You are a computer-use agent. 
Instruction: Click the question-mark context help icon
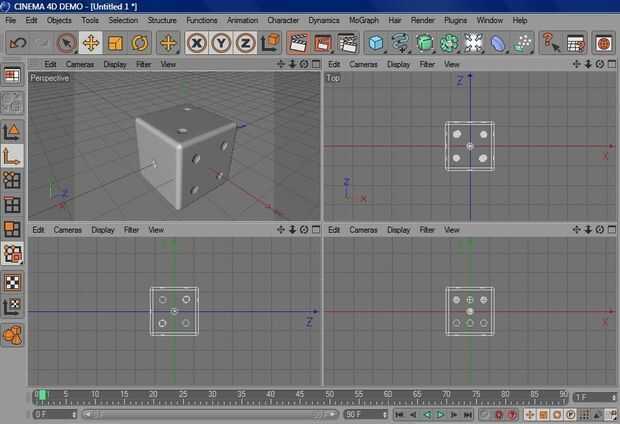(x=551, y=43)
